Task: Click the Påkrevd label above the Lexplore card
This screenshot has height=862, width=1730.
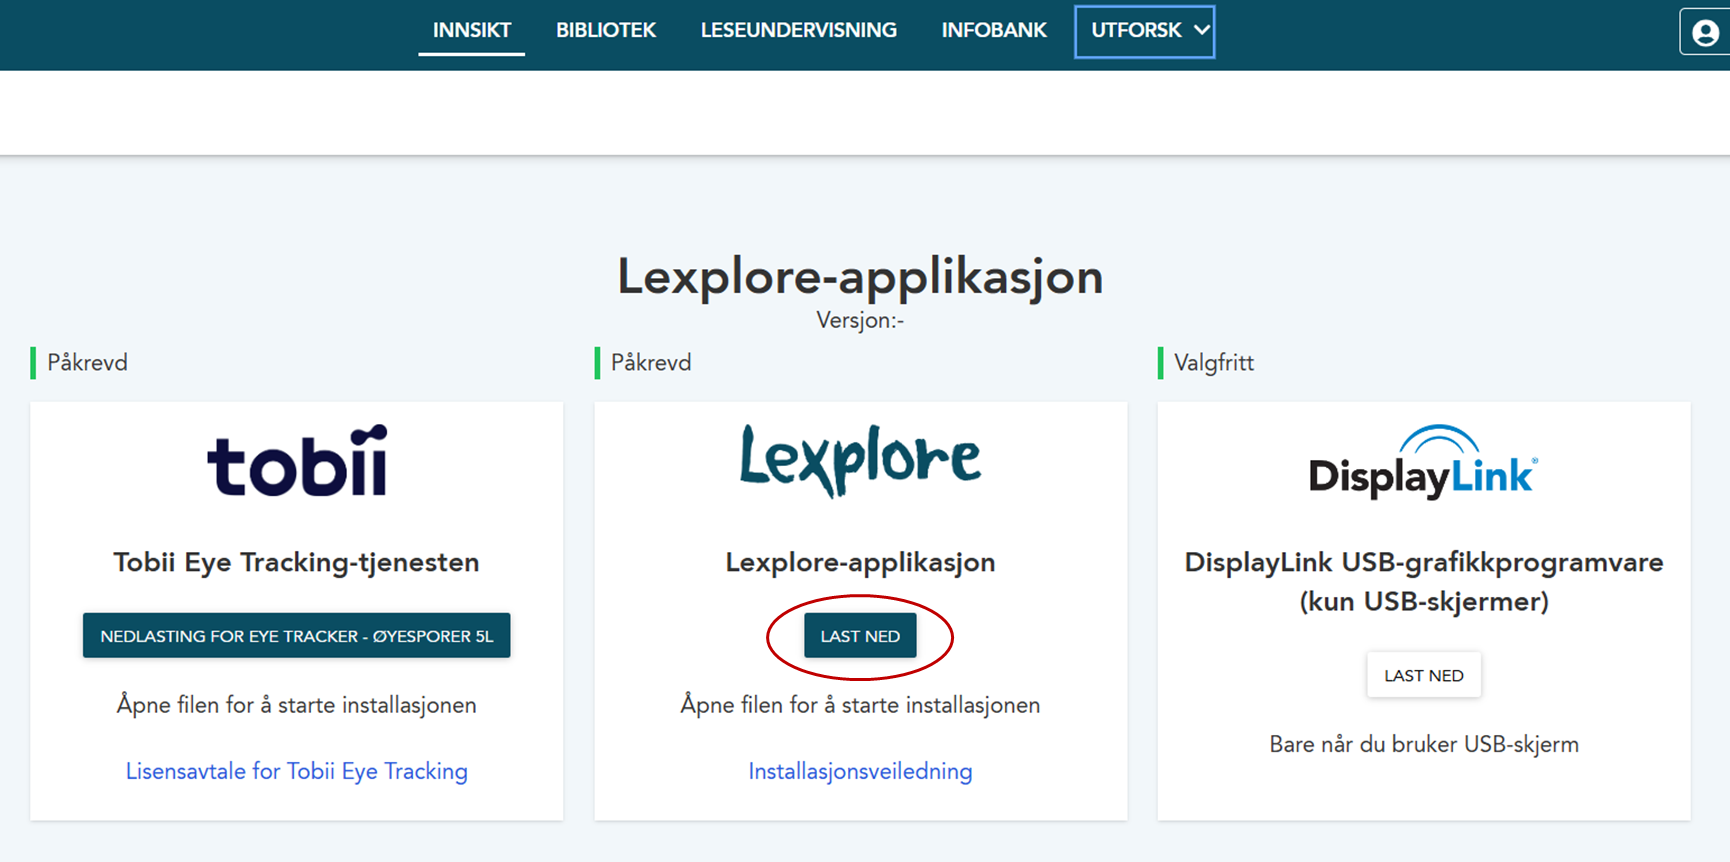Action: [651, 363]
